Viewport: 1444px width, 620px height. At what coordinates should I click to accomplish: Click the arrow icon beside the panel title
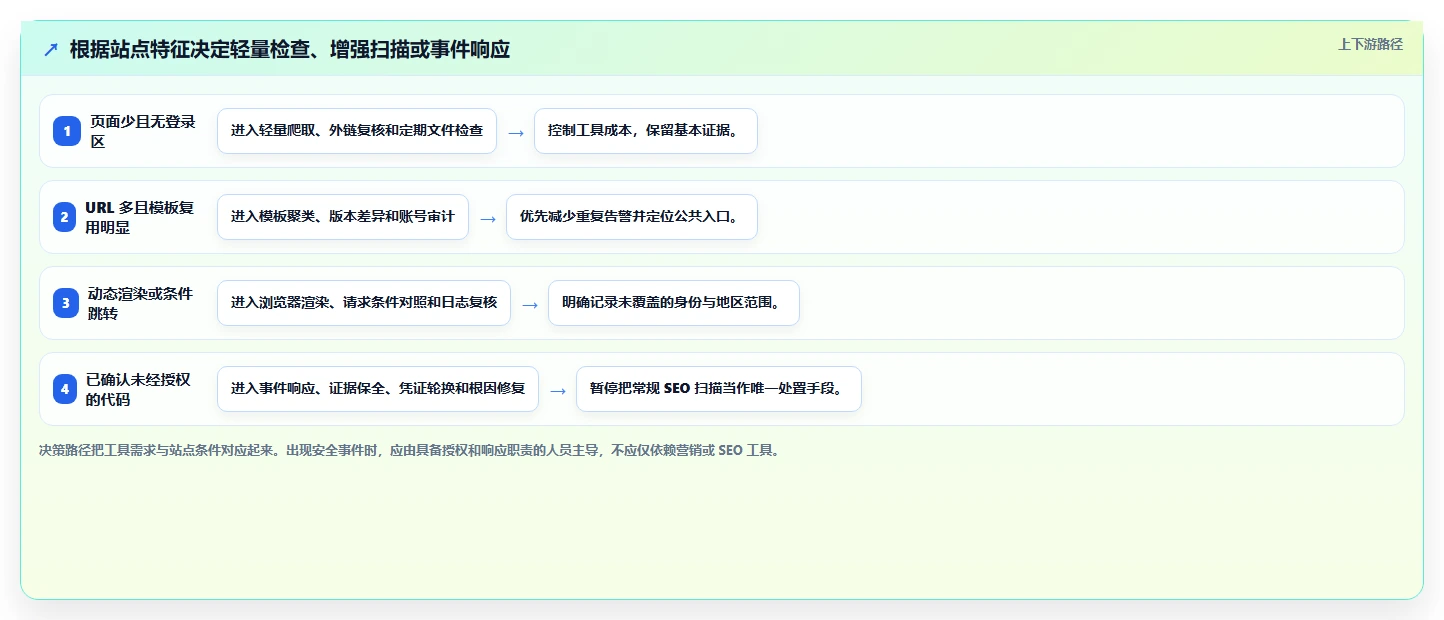pyautogui.click(x=51, y=49)
